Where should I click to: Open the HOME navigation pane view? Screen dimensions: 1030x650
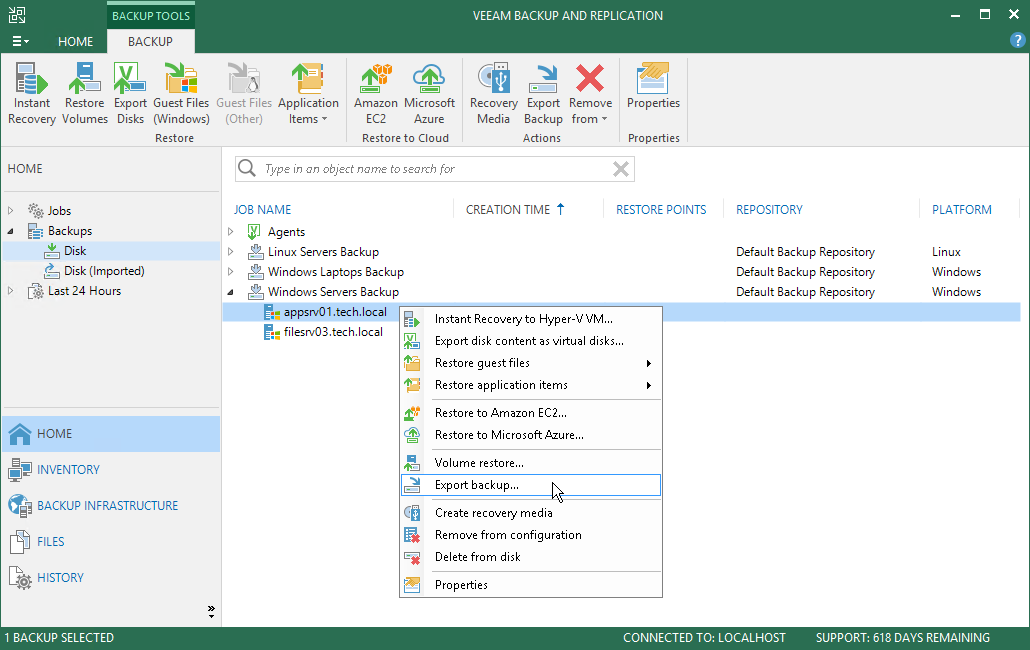coord(111,433)
